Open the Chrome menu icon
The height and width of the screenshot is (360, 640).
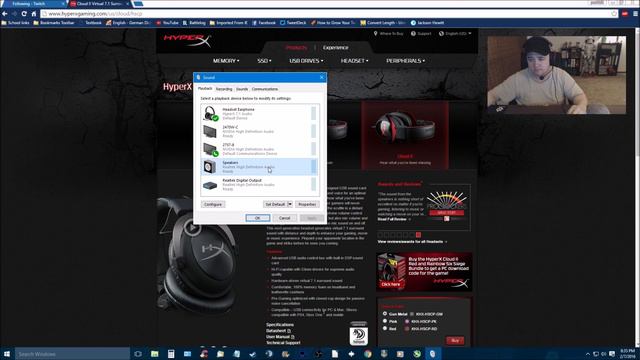[636, 13]
